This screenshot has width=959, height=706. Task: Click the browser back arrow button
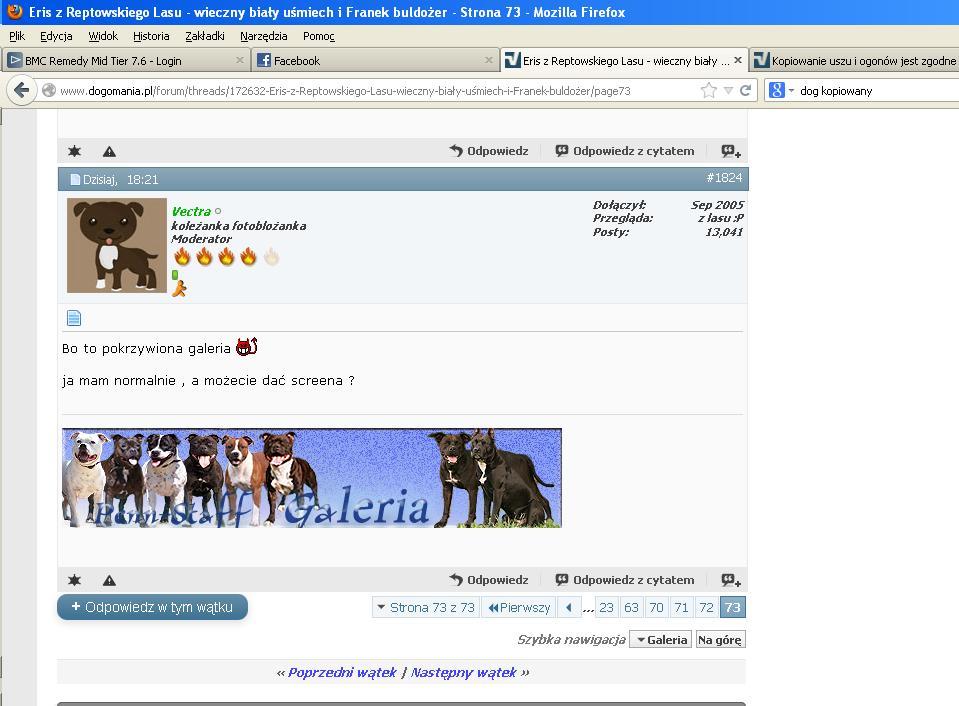[22, 90]
